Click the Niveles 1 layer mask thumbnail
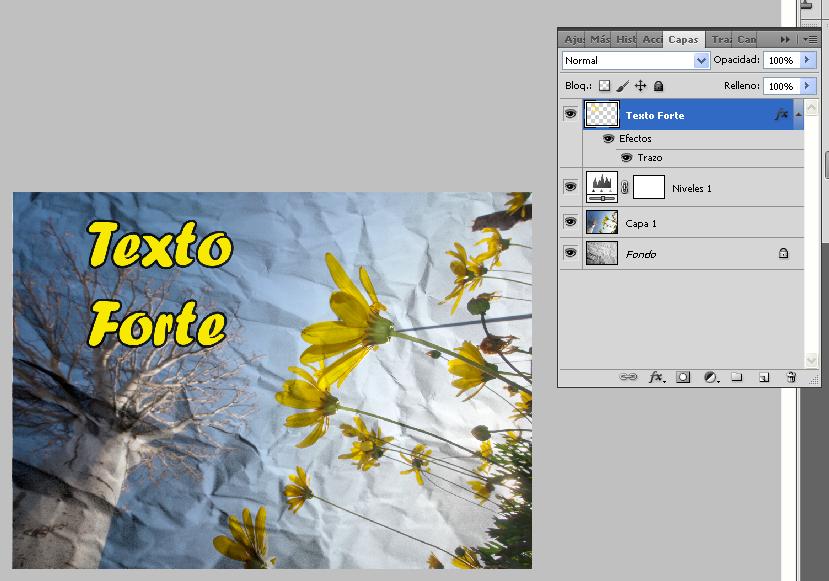This screenshot has height=581, width=829. tap(649, 187)
